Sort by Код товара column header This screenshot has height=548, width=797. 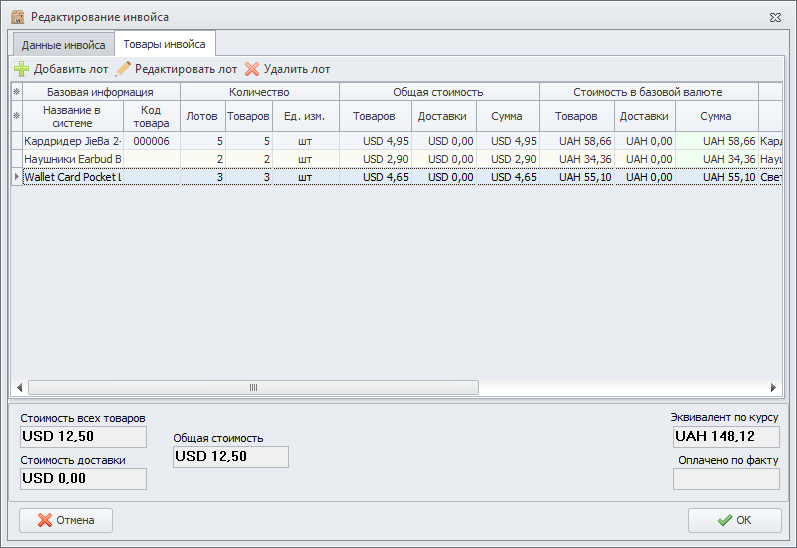[x=152, y=116]
